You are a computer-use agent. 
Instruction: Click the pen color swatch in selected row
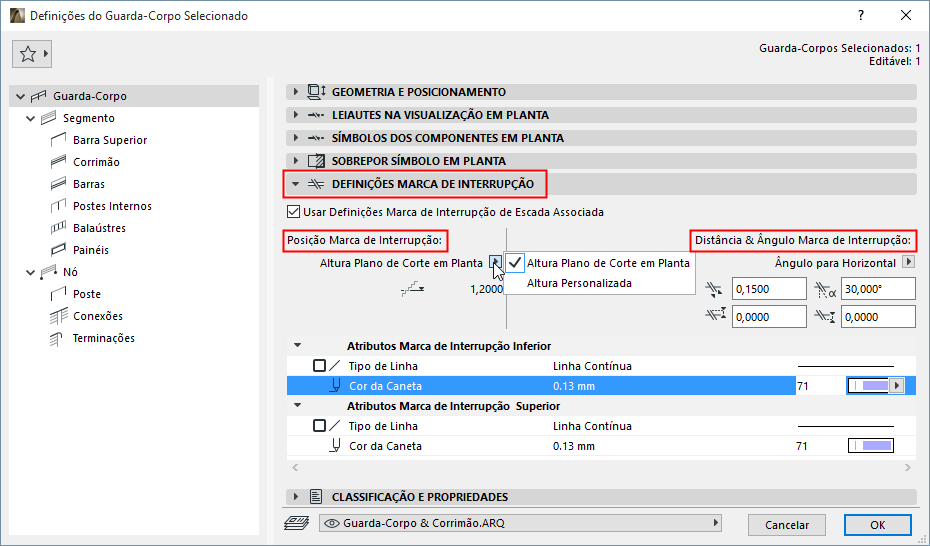pyautogui.click(x=868, y=385)
